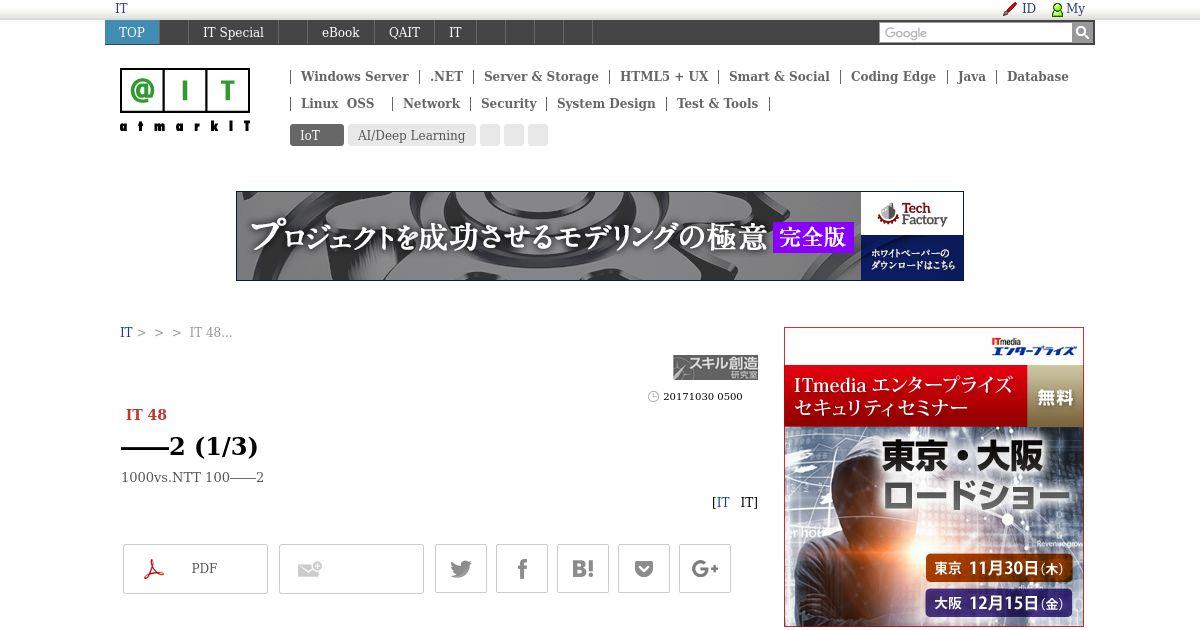Viewport: 1200px width, 630px height.
Task: Open the IT Special tab
Action: [x=233, y=32]
